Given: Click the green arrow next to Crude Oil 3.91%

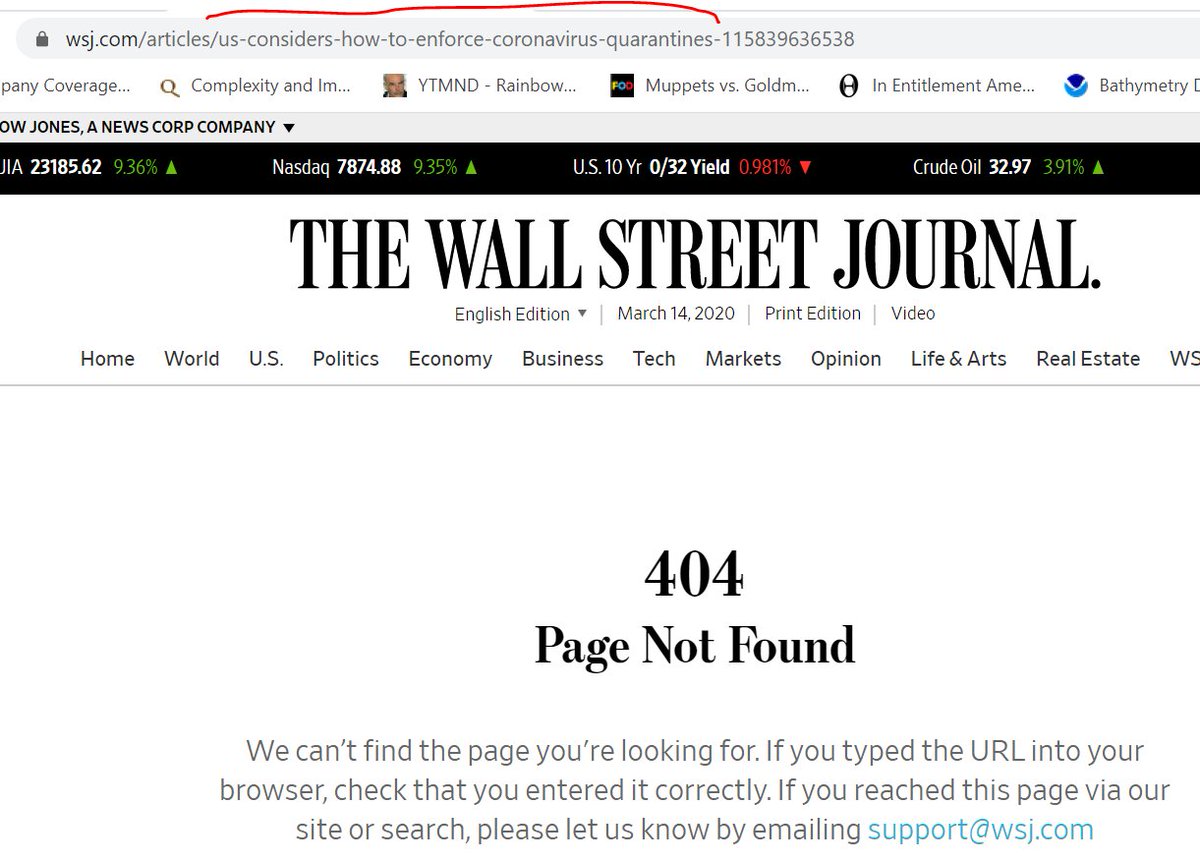Looking at the screenshot, I should click(x=1099, y=167).
